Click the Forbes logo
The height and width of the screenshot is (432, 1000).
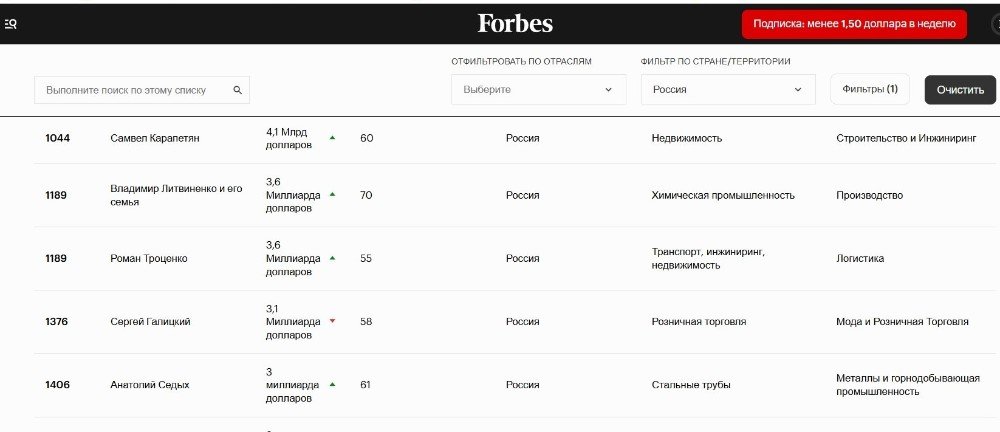click(x=515, y=23)
